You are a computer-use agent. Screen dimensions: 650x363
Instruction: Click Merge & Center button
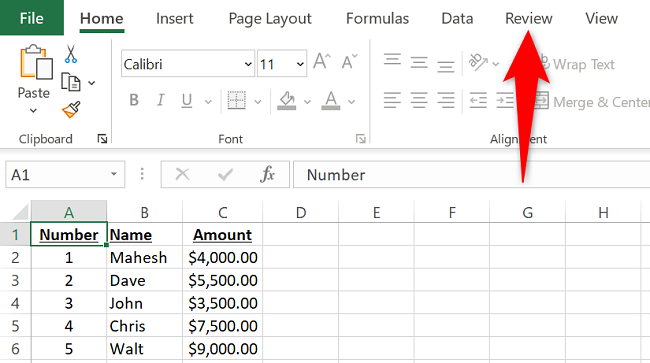click(x=592, y=102)
